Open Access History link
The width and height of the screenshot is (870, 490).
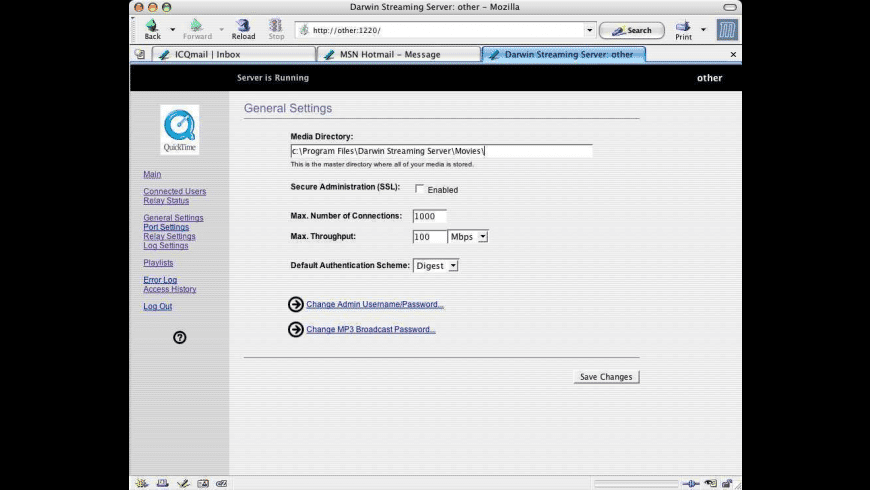[x=170, y=289]
